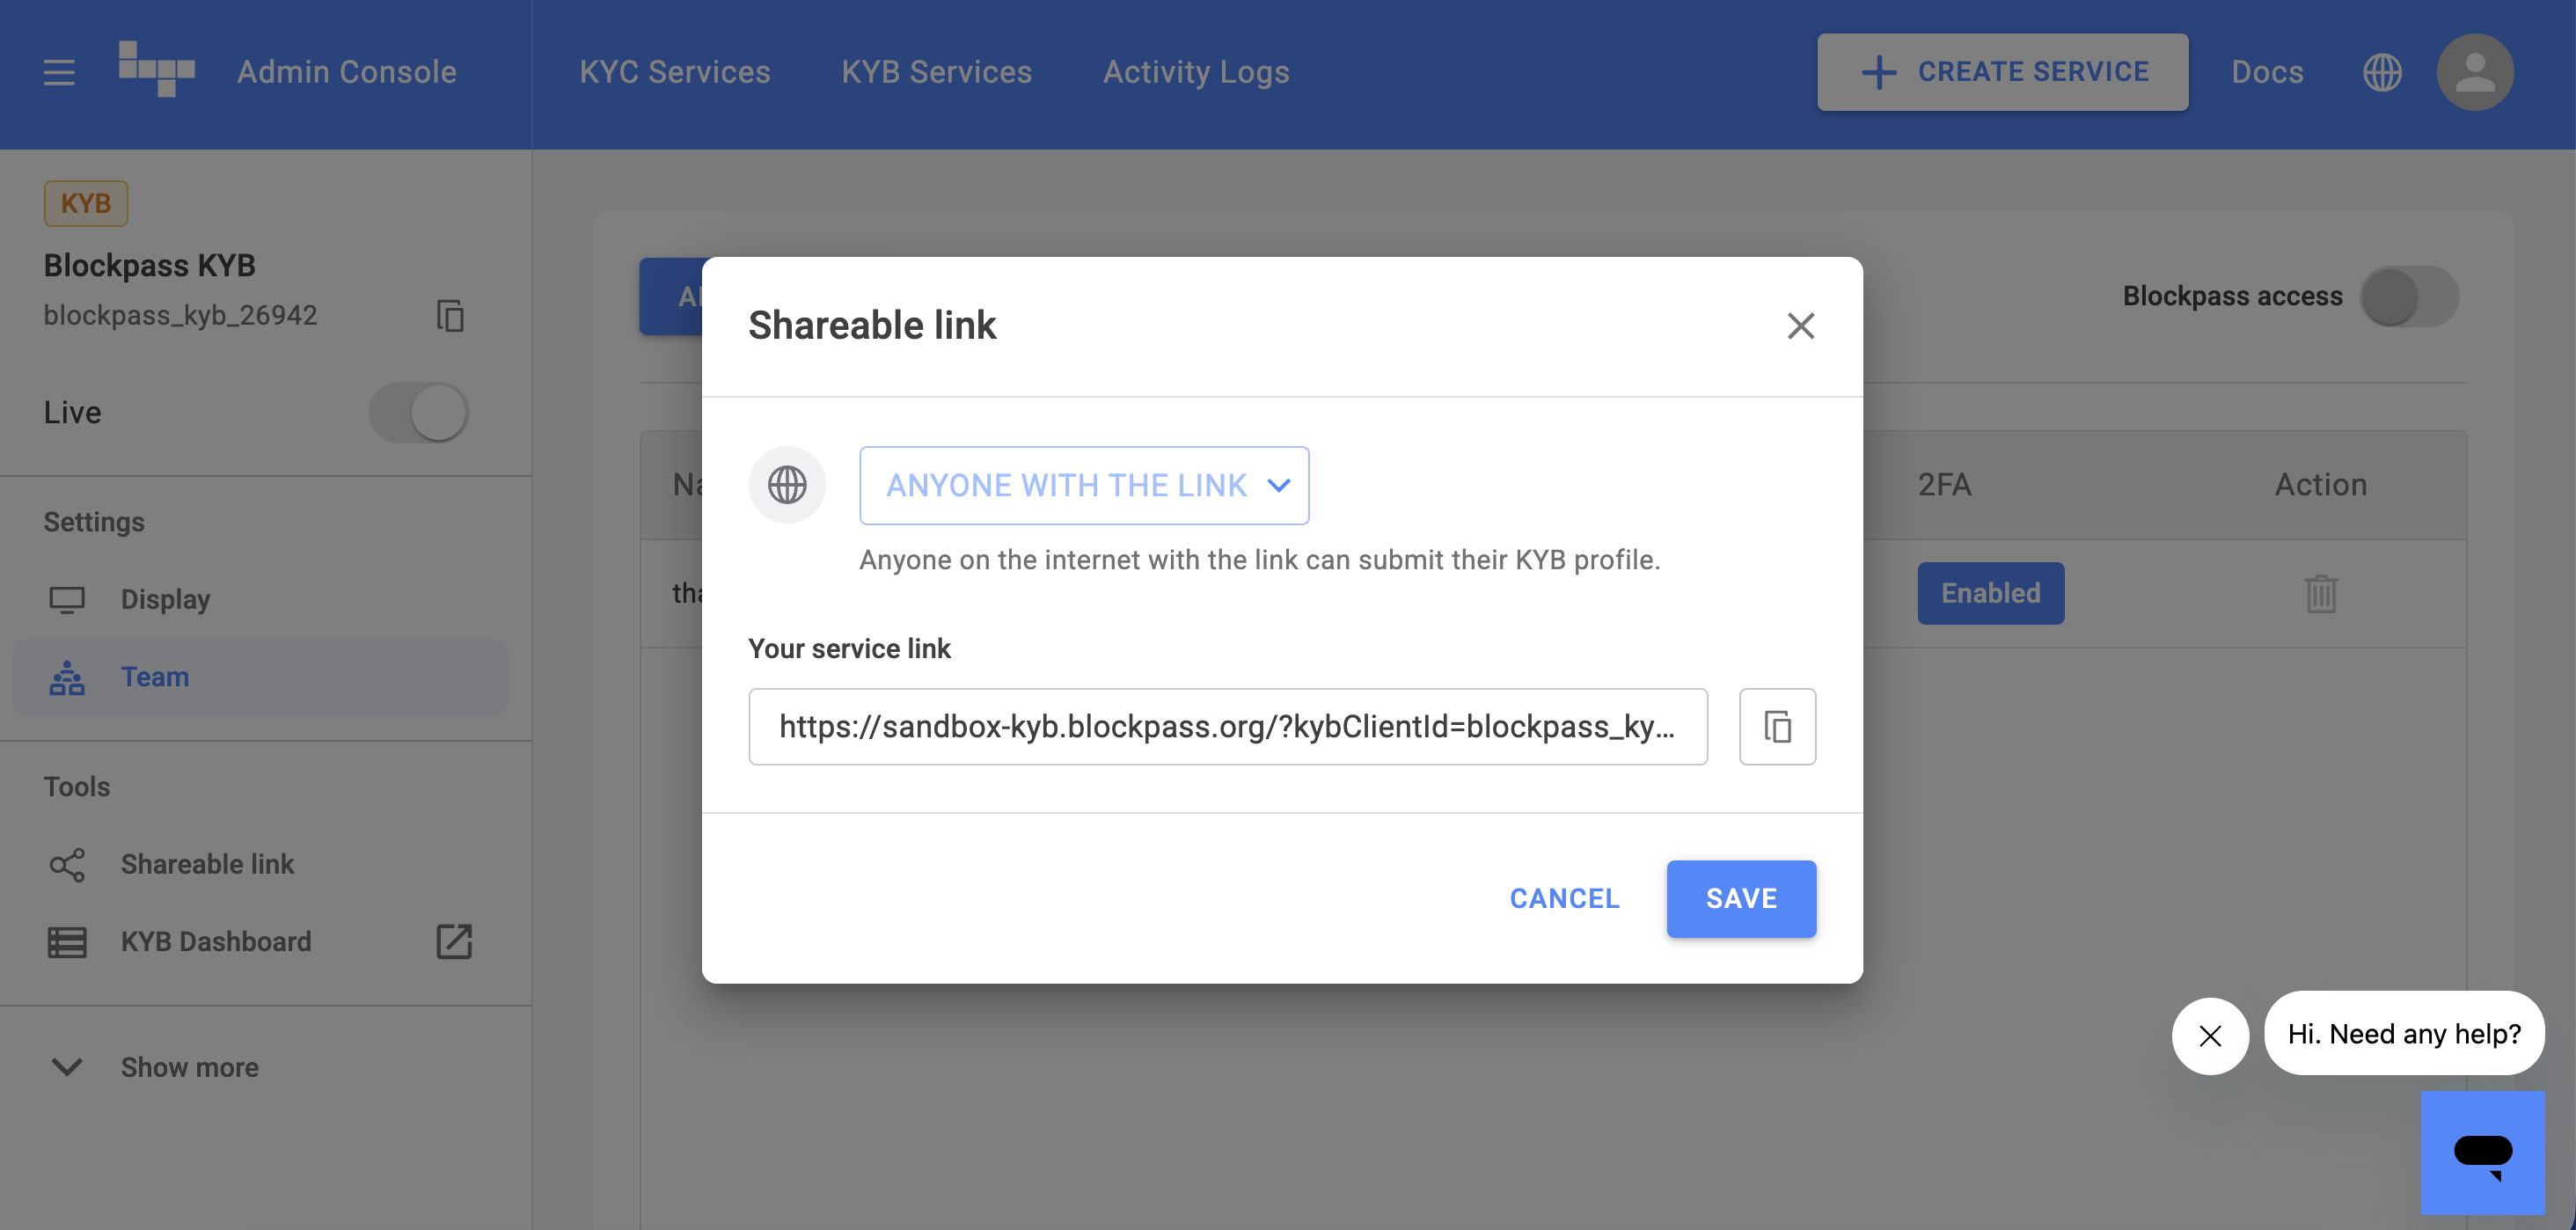Viewport: 2576px width, 1230px height.
Task: Open the user profile avatar
Action: coord(2474,72)
